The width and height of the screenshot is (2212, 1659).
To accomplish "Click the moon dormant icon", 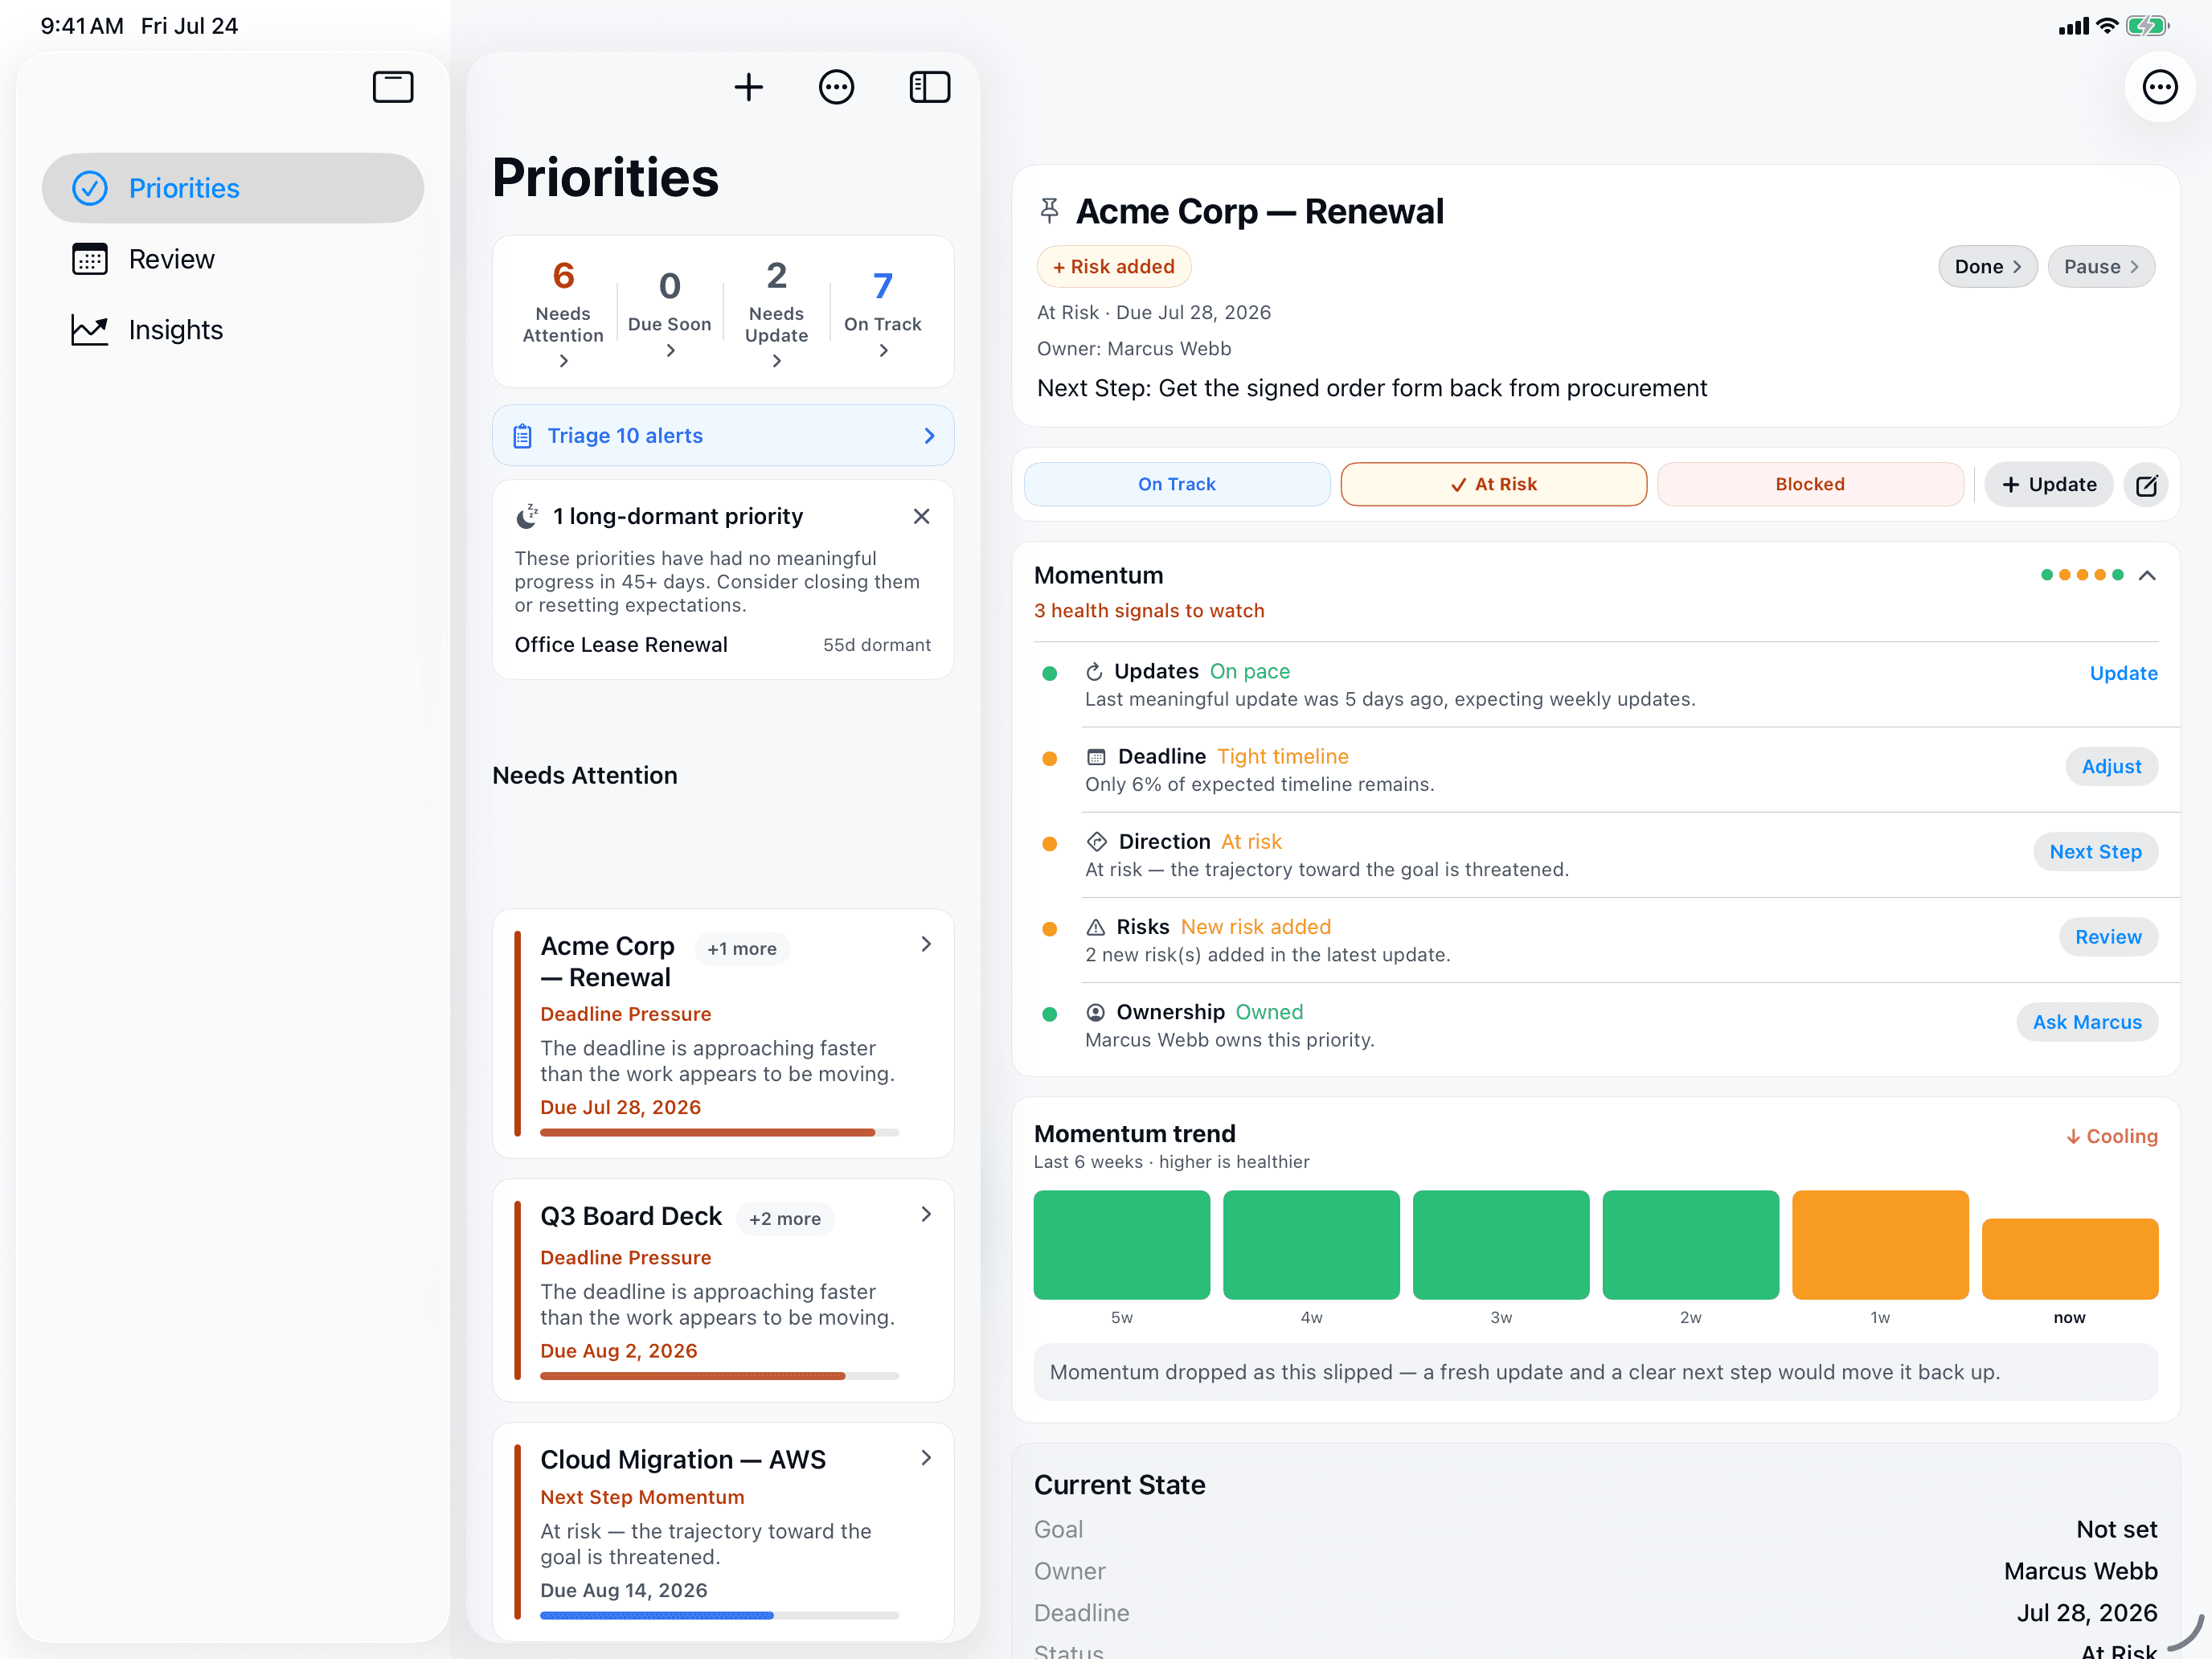I will (x=527, y=516).
